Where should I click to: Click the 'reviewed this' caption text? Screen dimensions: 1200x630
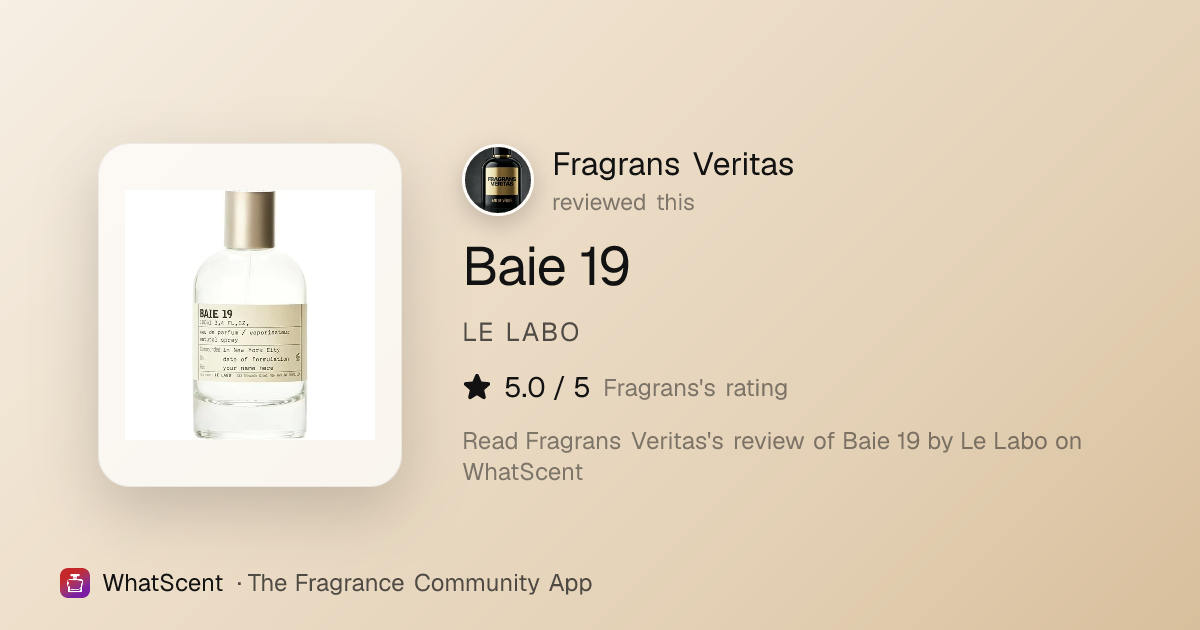click(x=623, y=202)
